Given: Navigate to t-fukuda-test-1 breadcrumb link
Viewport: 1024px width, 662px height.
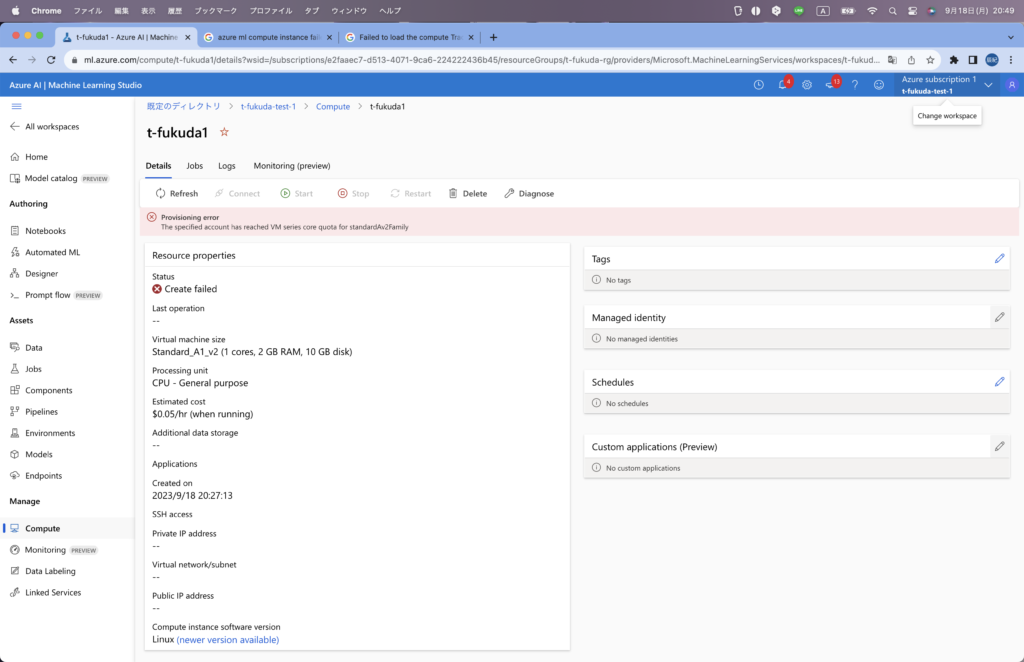Looking at the screenshot, I should [268, 106].
